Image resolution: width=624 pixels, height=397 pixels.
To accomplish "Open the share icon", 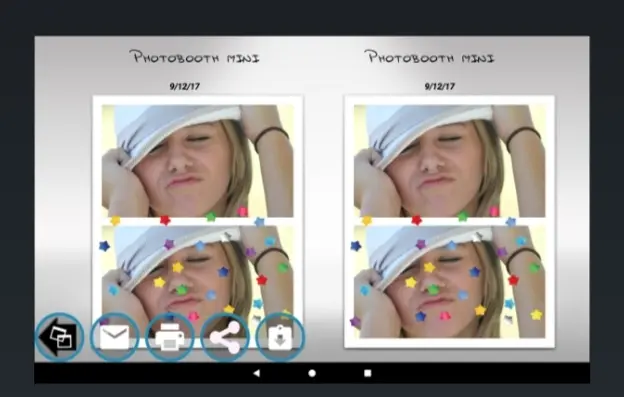I will click(x=225, y=337).
